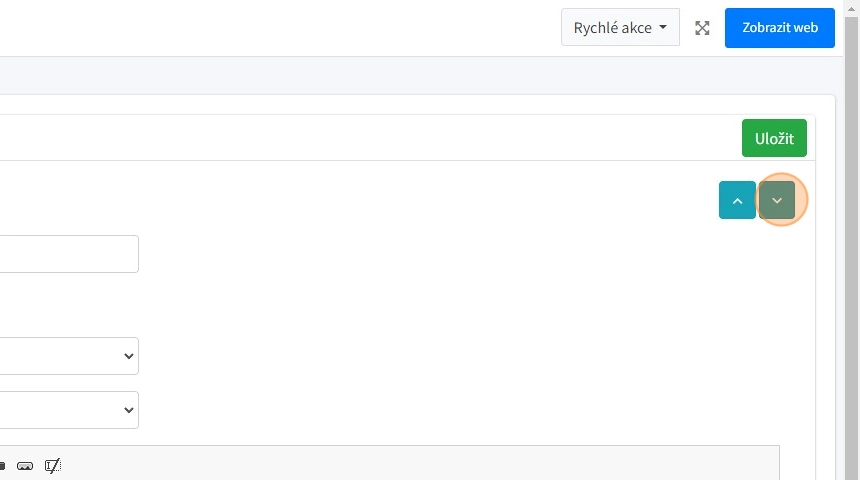Focus the text input field

point(68,254)
